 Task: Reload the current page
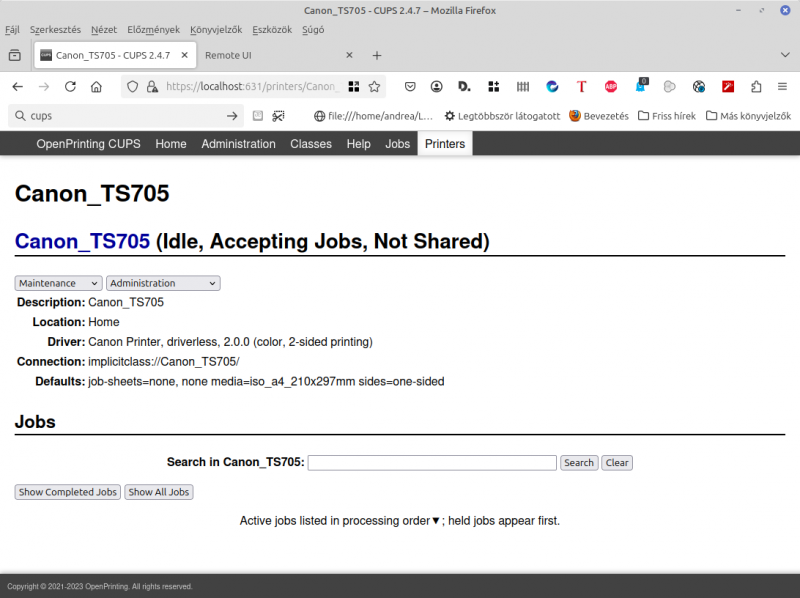pyautogui.click(x=70, y=87)
